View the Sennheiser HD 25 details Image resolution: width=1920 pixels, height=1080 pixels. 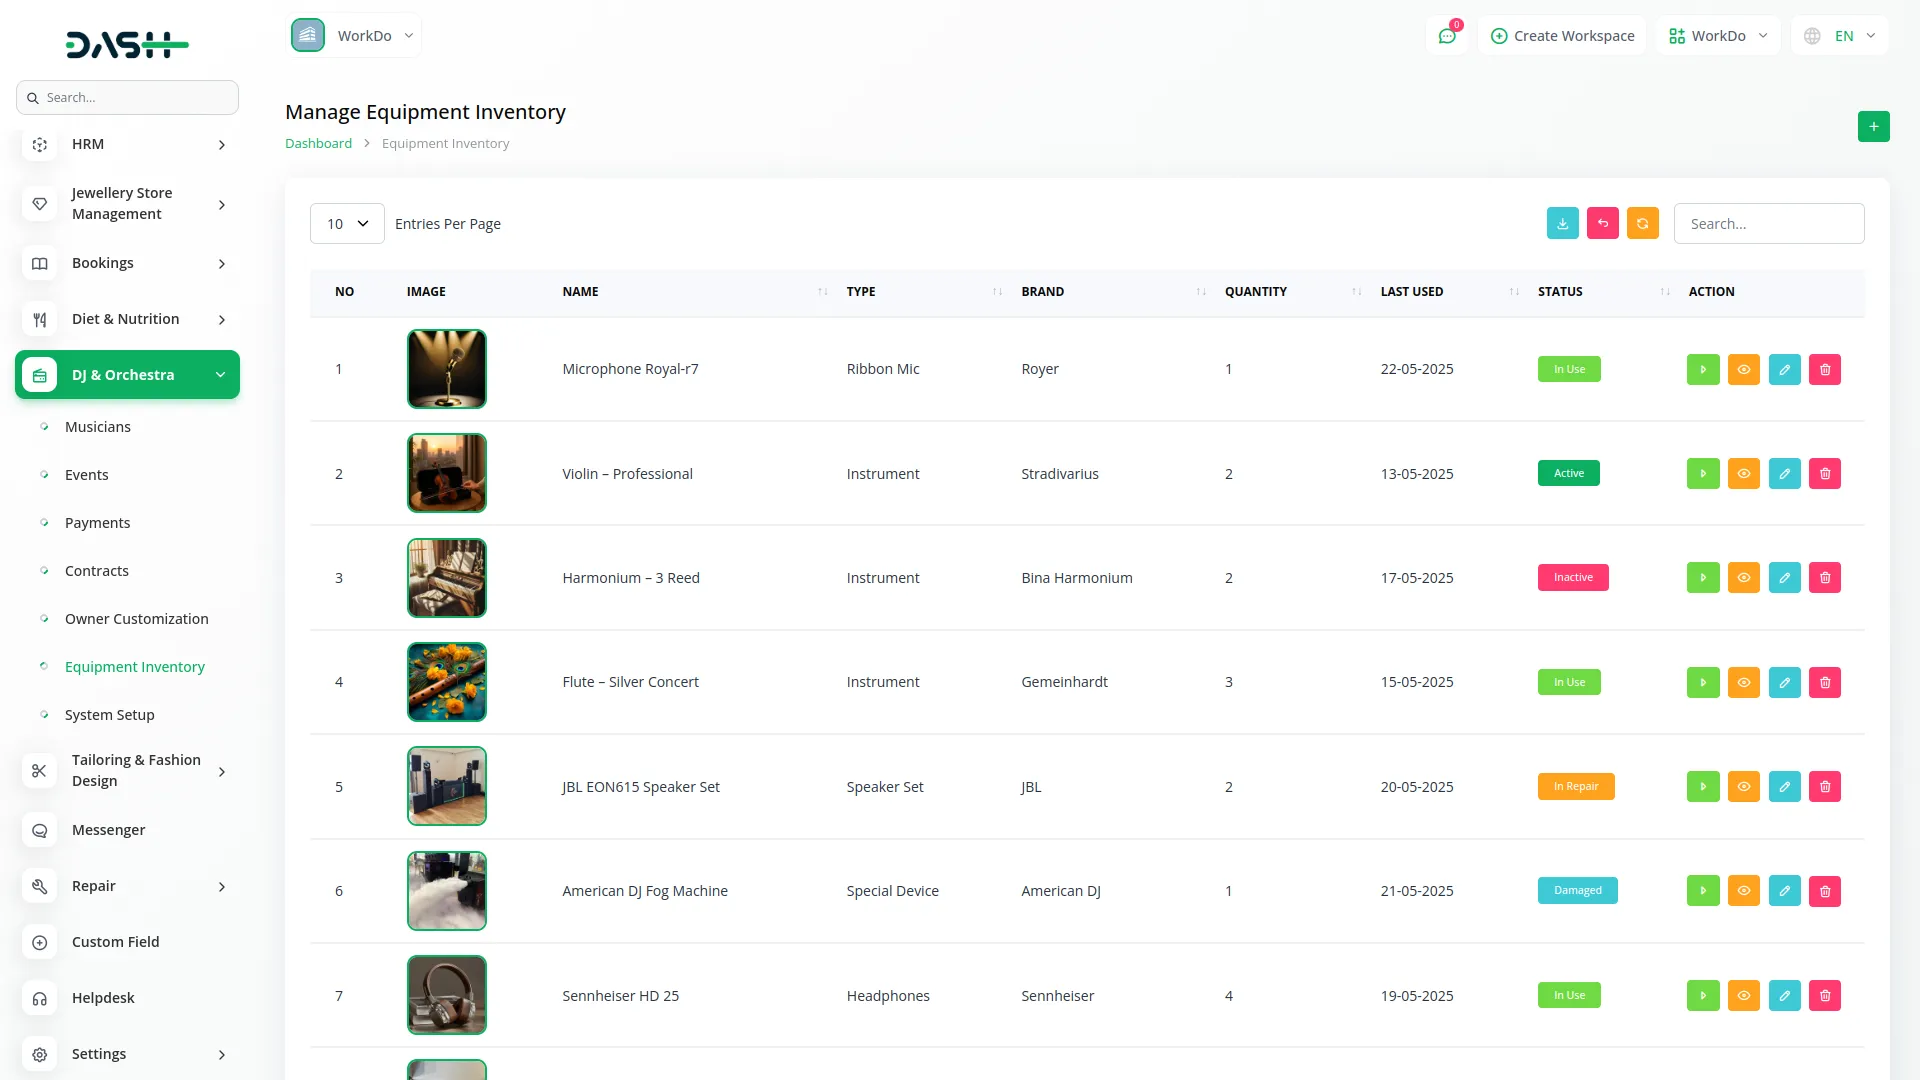pyautogui.click(x=1743, y=996)
